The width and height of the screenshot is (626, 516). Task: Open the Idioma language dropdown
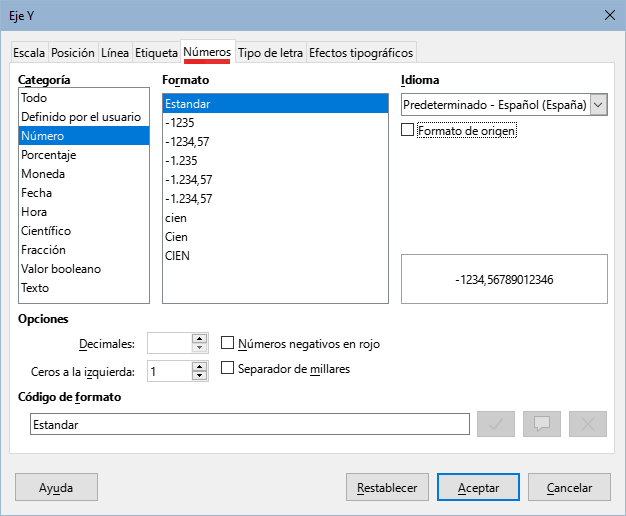[598, 105]
